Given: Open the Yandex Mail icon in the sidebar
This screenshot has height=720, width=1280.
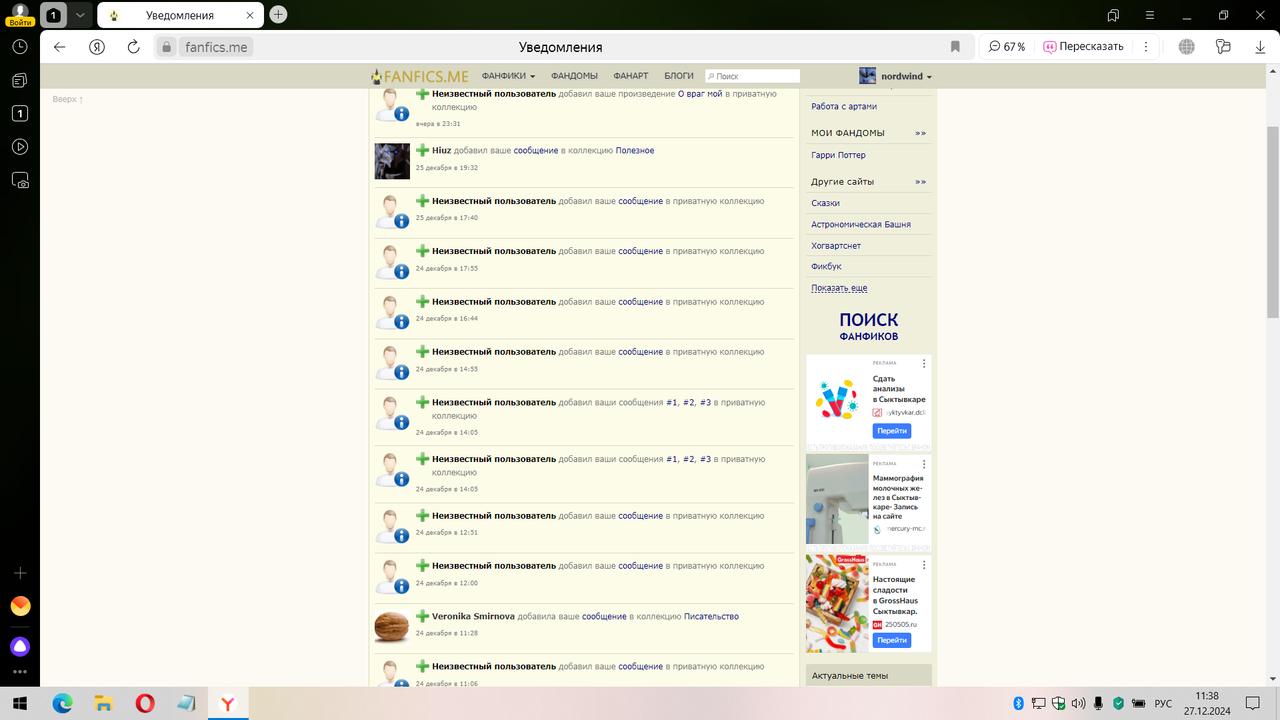Looking at the screenshot, I should 20,606.
